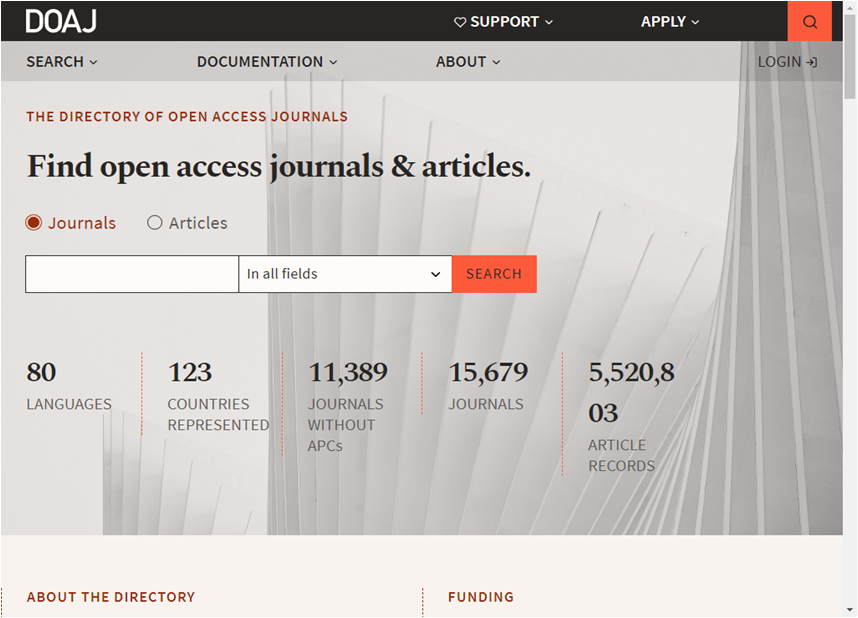Open the SUPPORT menu
Screen dimensions: 858x618
click(503, 22)
